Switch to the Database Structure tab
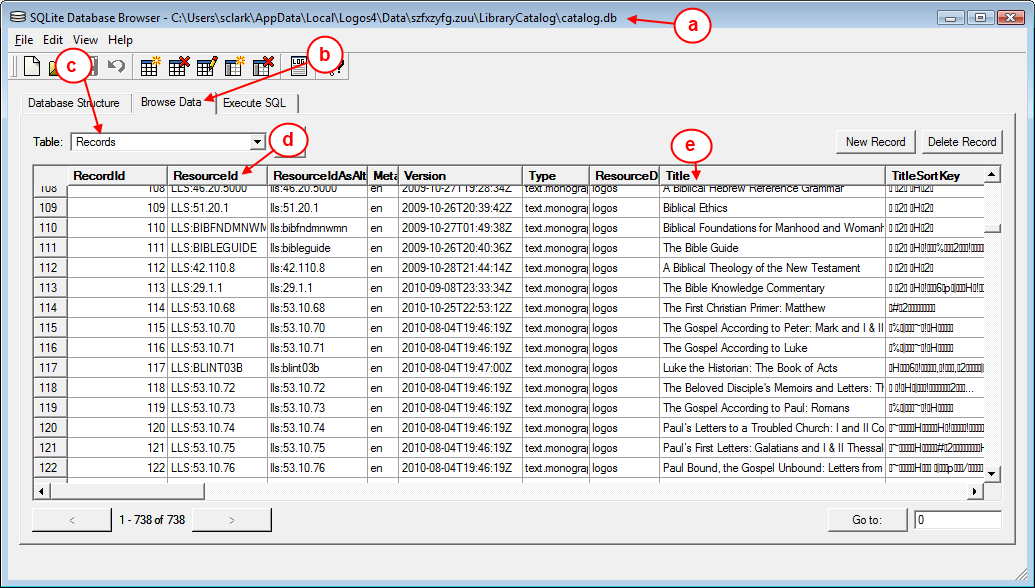Image resolution: width=1035 pixels, height=588 pixels. [74, 103]
